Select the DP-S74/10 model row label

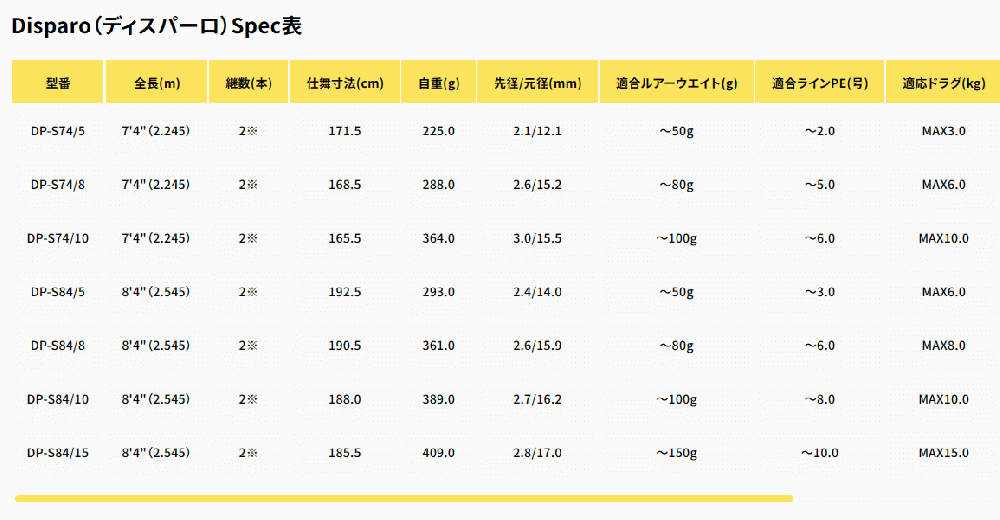click(58, 238)
